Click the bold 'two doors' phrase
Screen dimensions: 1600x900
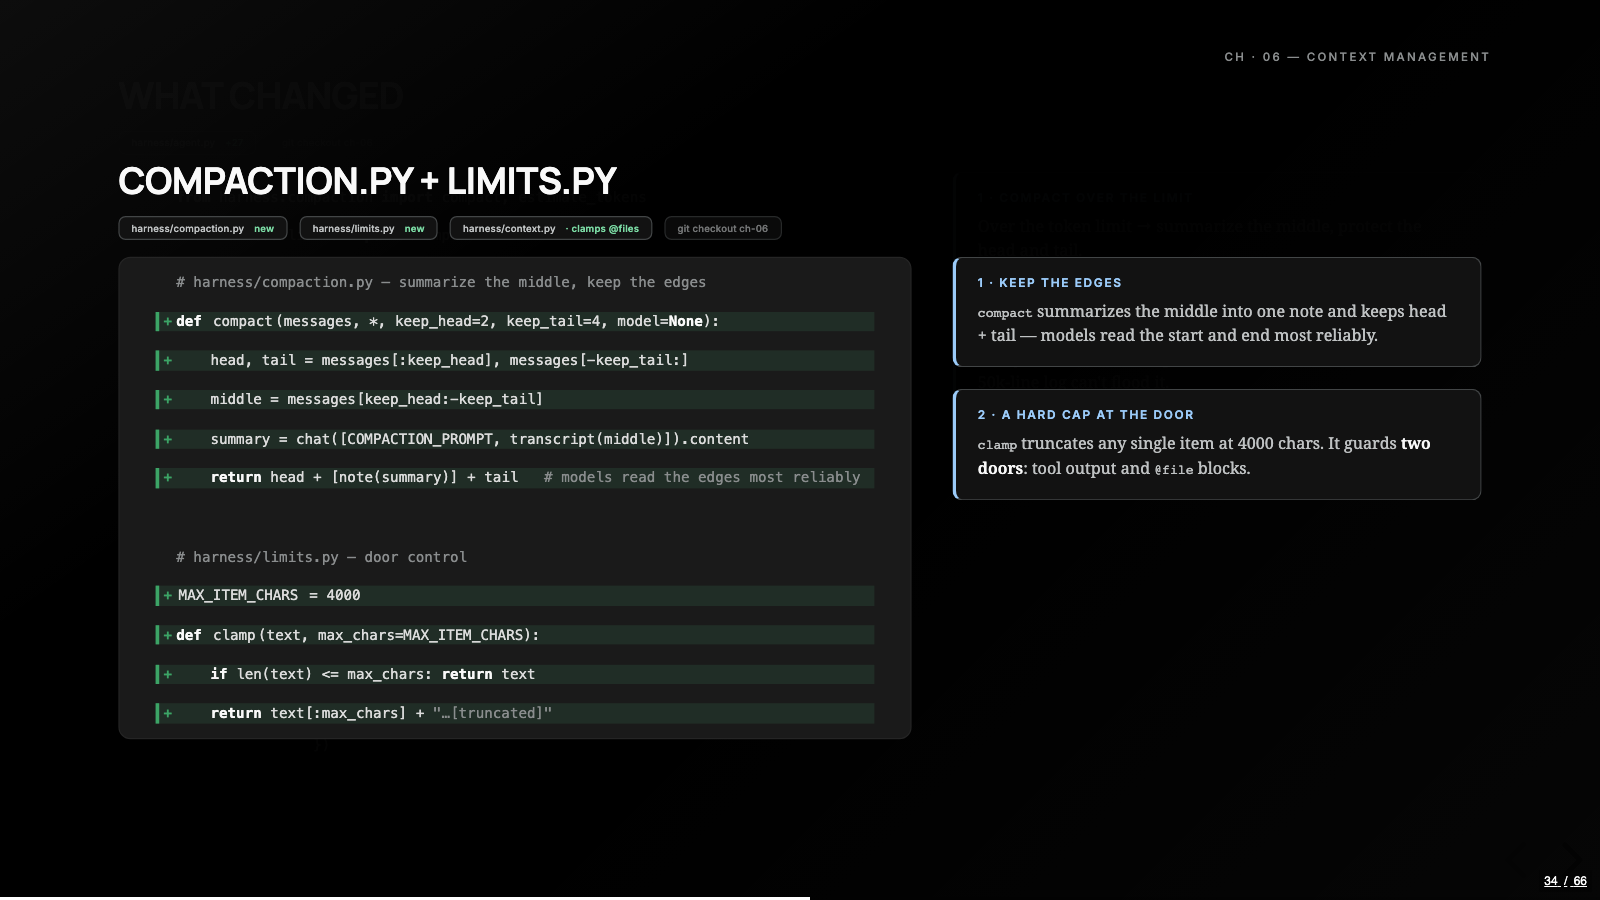(1204, 456)
